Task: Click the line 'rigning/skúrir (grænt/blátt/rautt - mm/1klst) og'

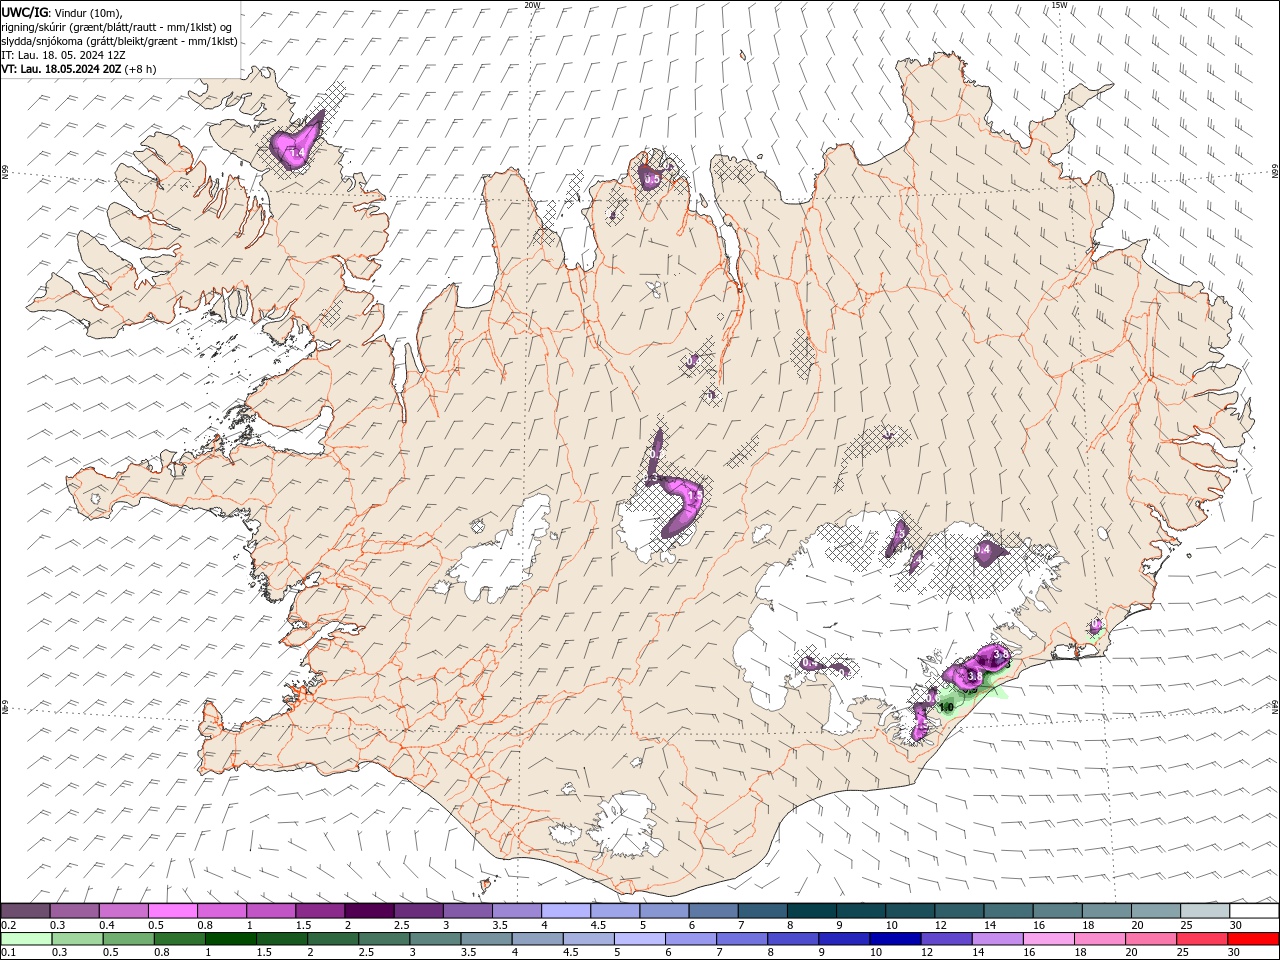Action: (x=116, y=27)
